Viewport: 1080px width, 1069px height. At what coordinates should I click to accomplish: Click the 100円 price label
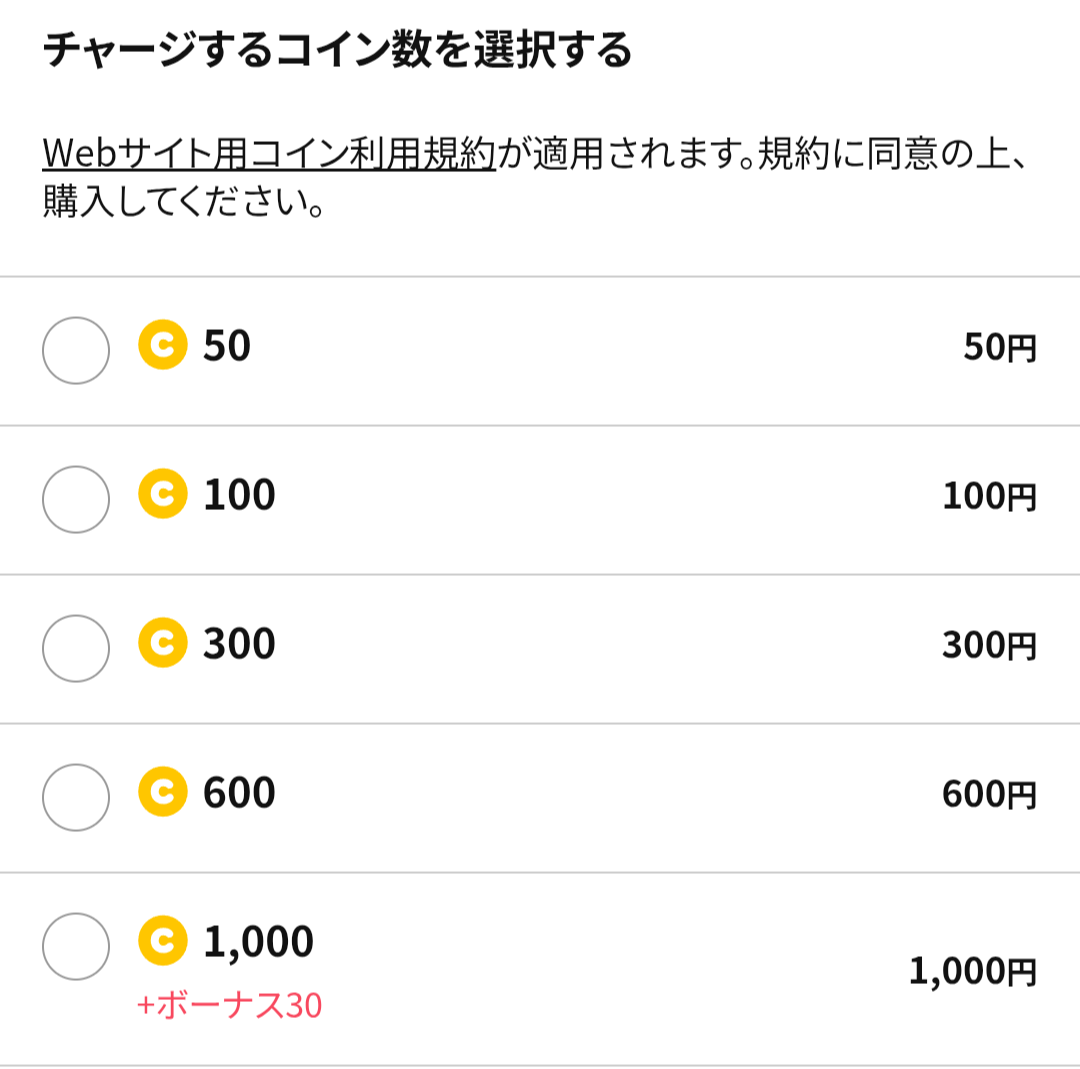[989, 495]
